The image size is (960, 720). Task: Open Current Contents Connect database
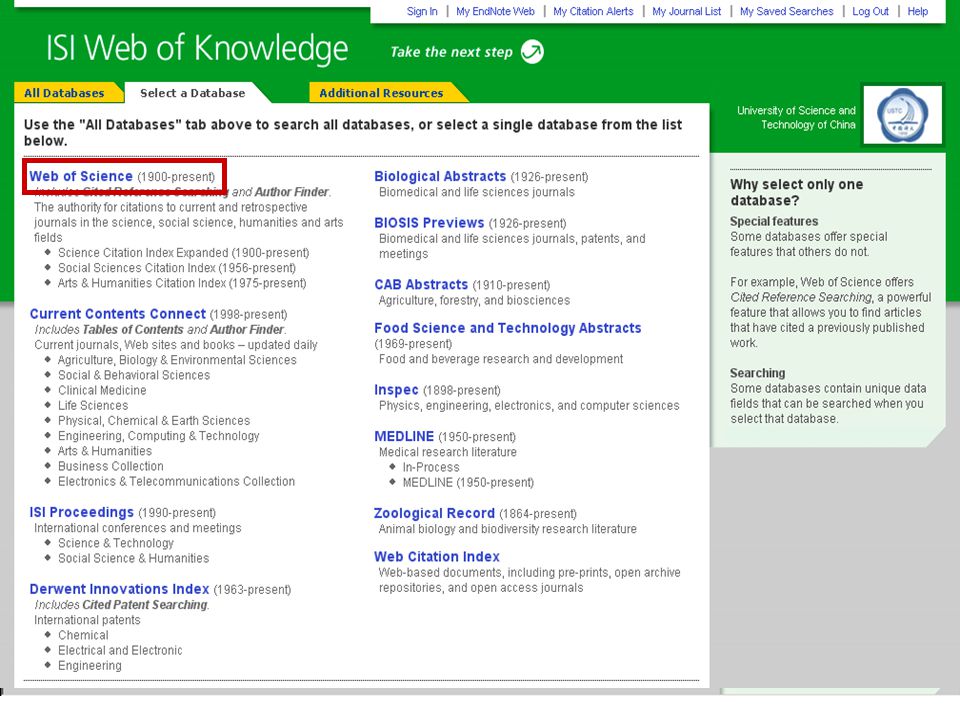click(x=118, y=314)
